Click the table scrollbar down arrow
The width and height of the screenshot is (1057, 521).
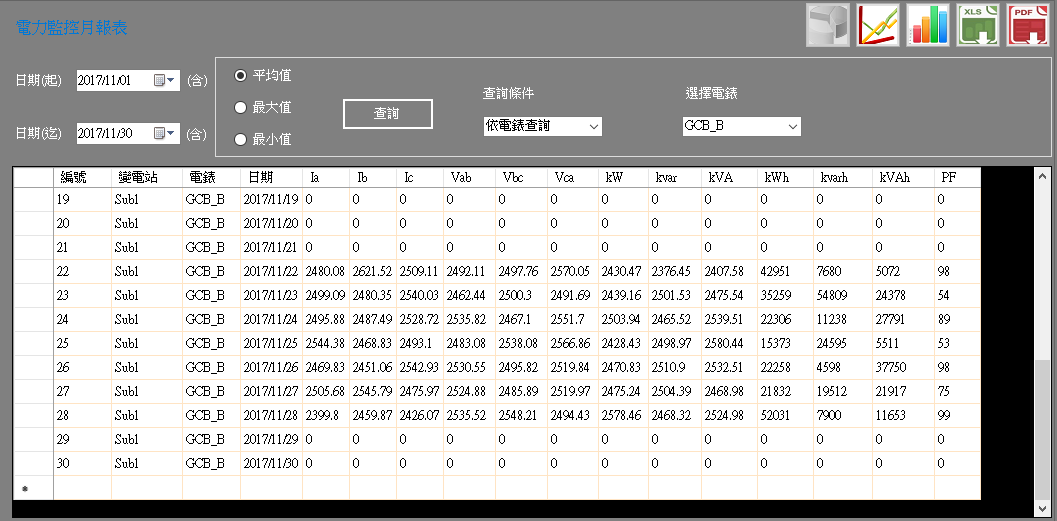pos(1043,509)
